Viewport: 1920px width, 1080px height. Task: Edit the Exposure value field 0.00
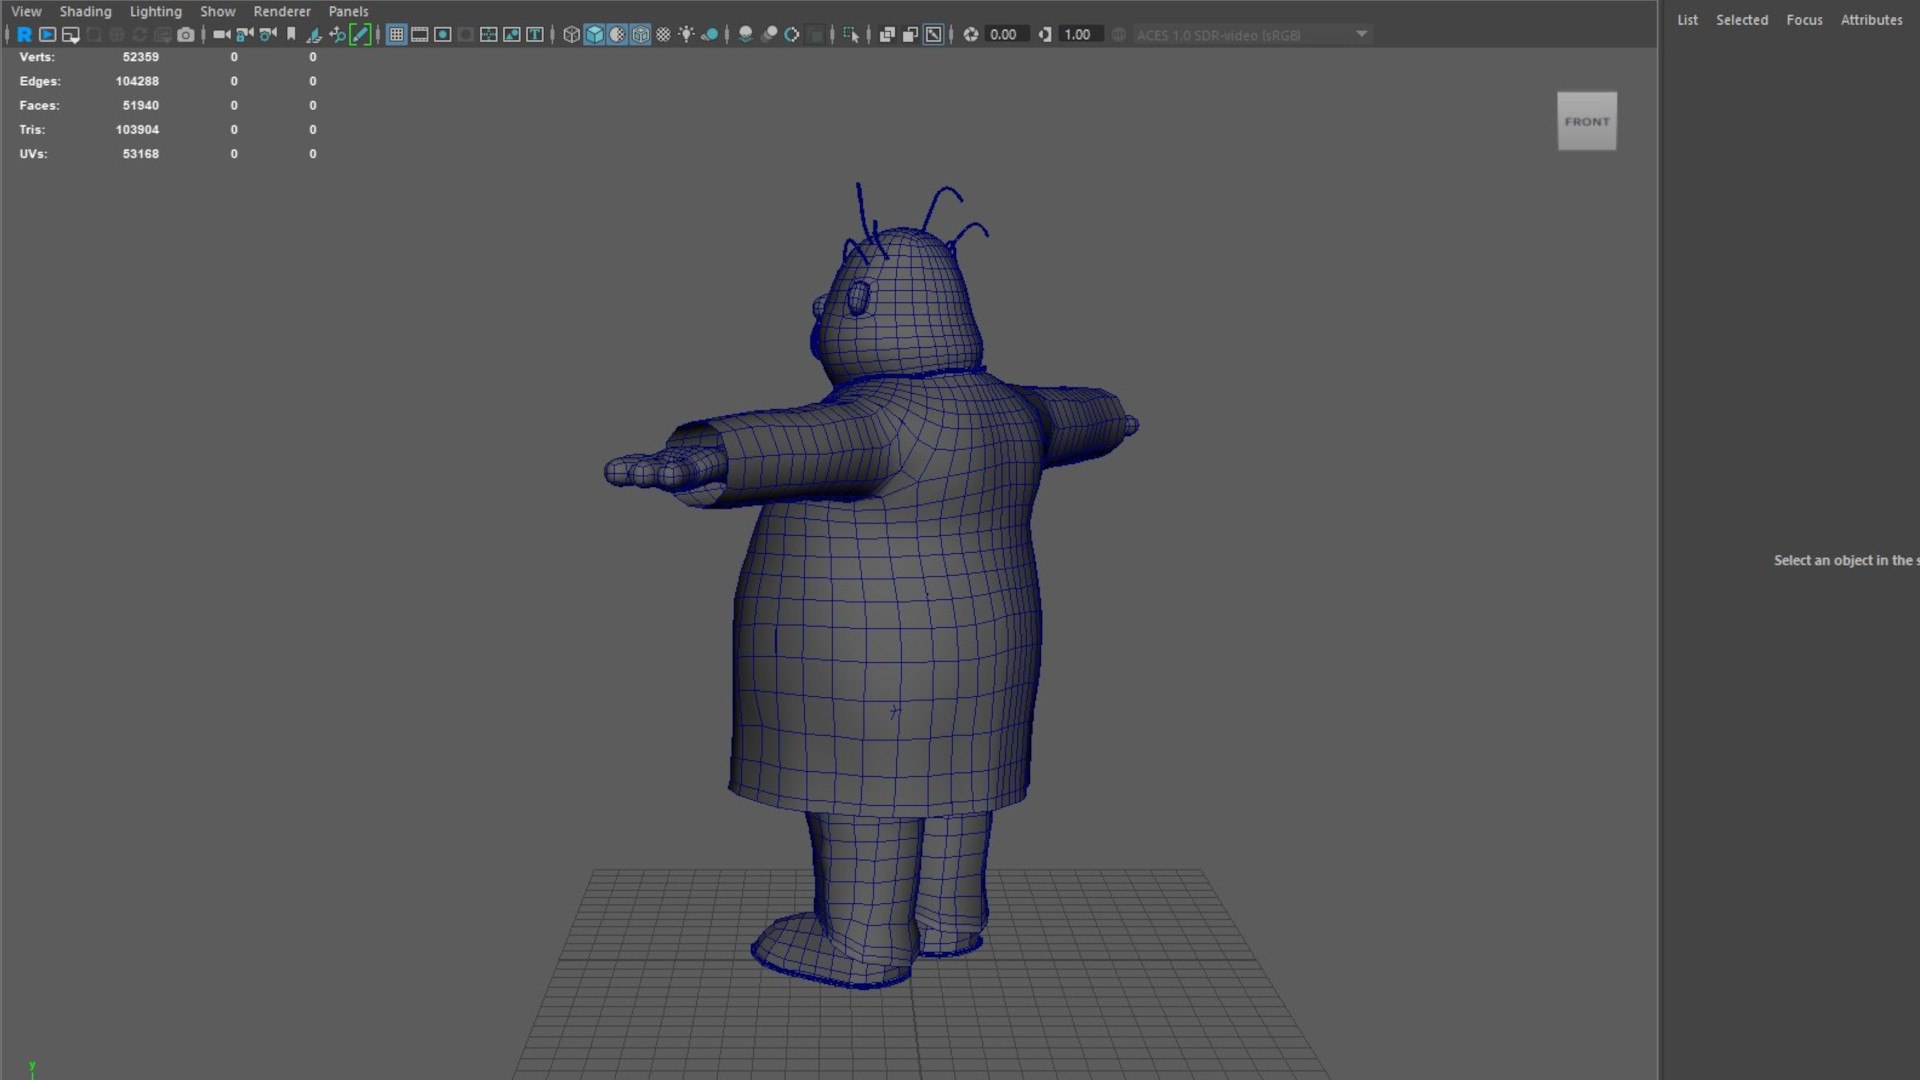pyautogui.click(x=1006, y=34)
